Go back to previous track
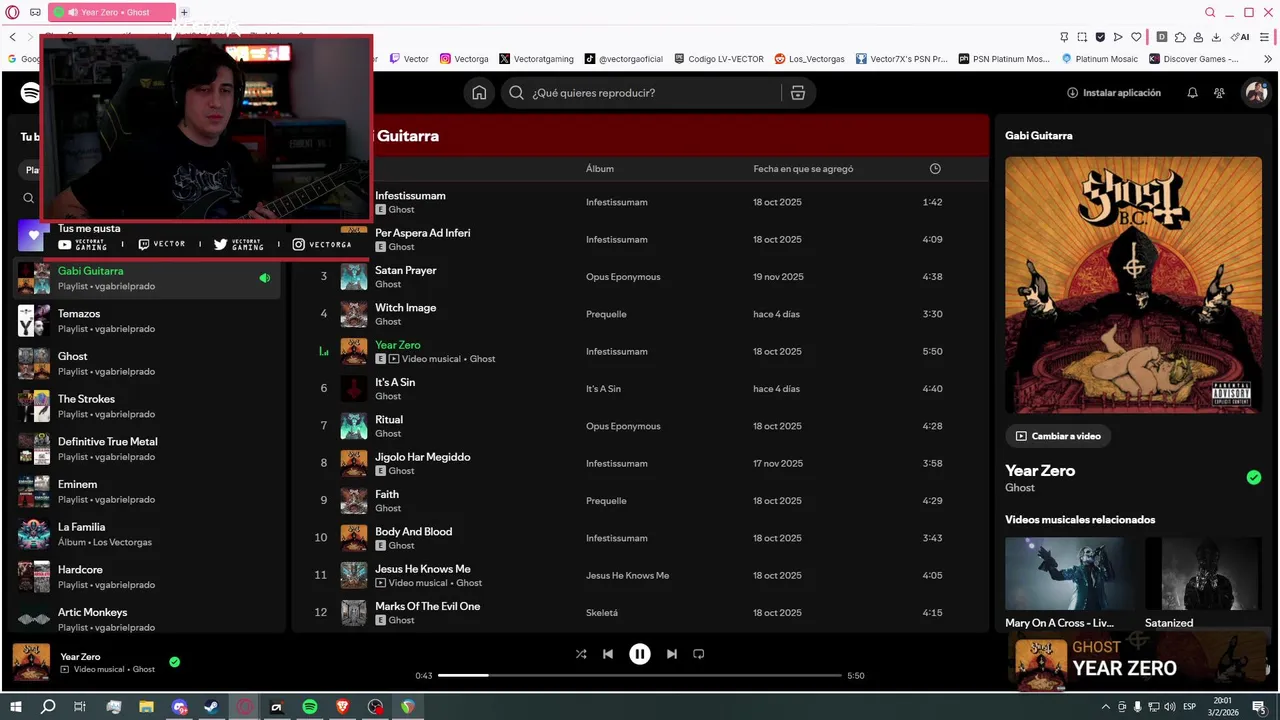 tap(608, 654)
